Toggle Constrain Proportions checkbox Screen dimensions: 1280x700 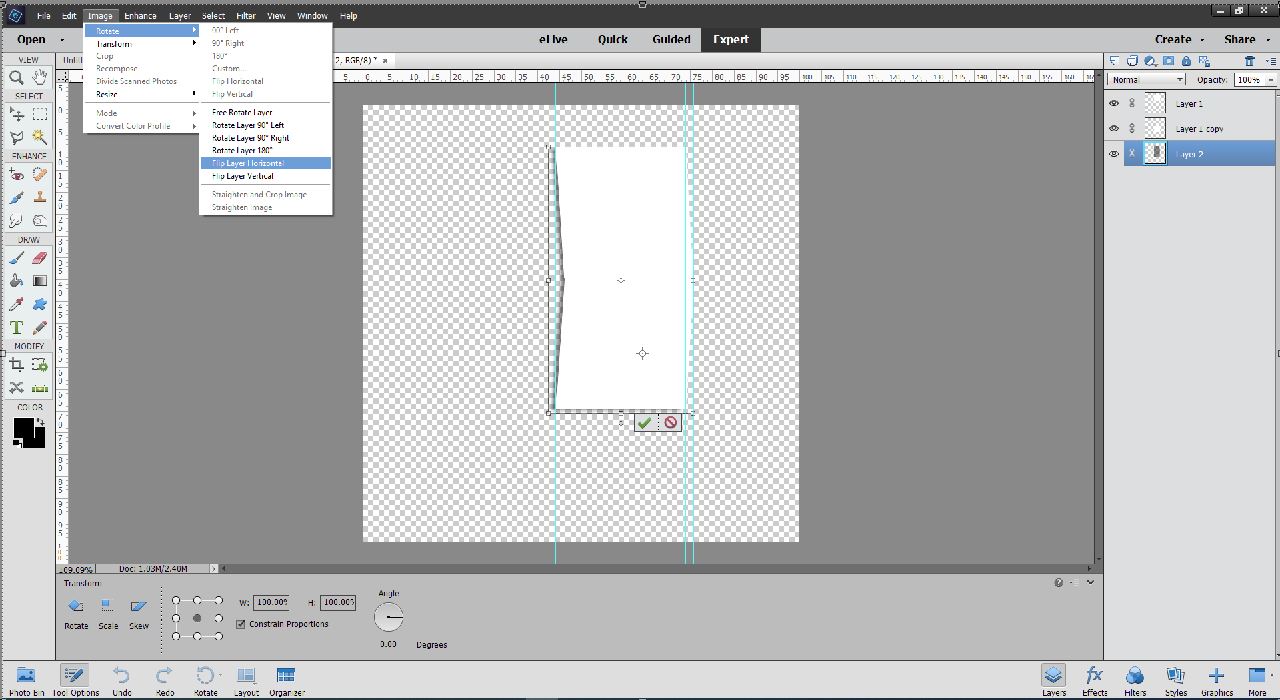[x=240, y=624]
